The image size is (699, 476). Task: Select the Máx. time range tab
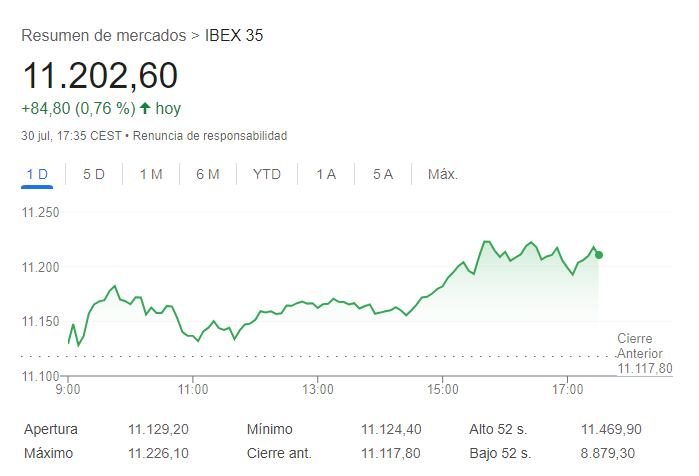443,174
